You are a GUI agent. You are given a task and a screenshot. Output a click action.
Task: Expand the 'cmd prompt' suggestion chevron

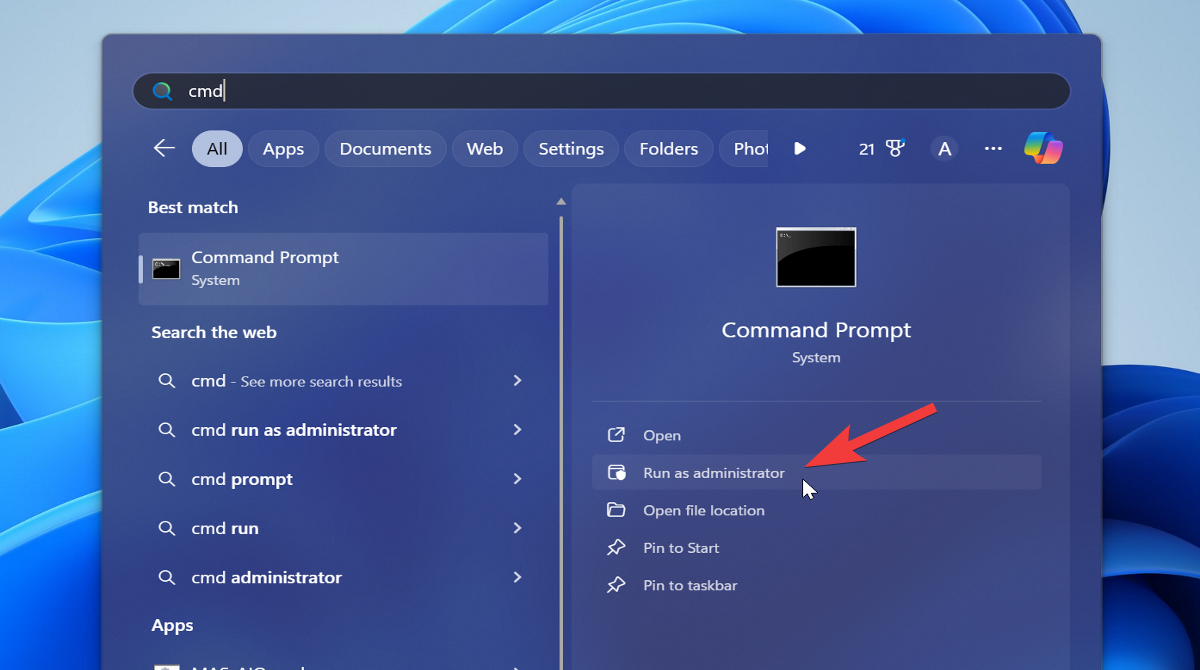point(517,479)
